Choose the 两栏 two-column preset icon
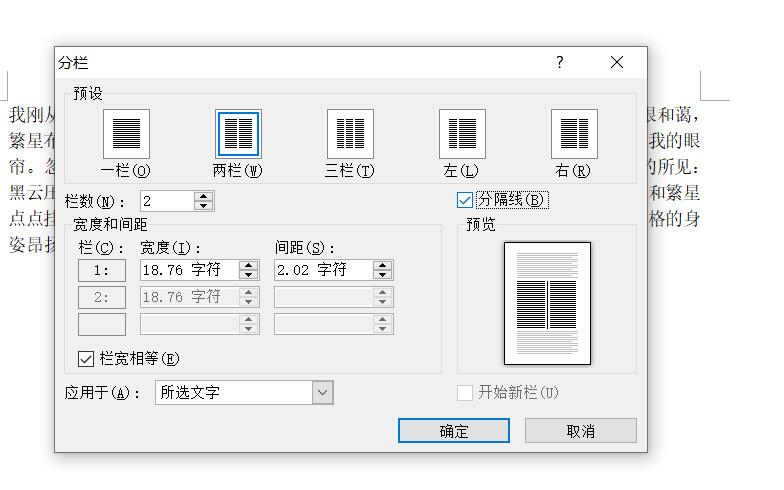The image size is (784, 490). coord(238,134)
